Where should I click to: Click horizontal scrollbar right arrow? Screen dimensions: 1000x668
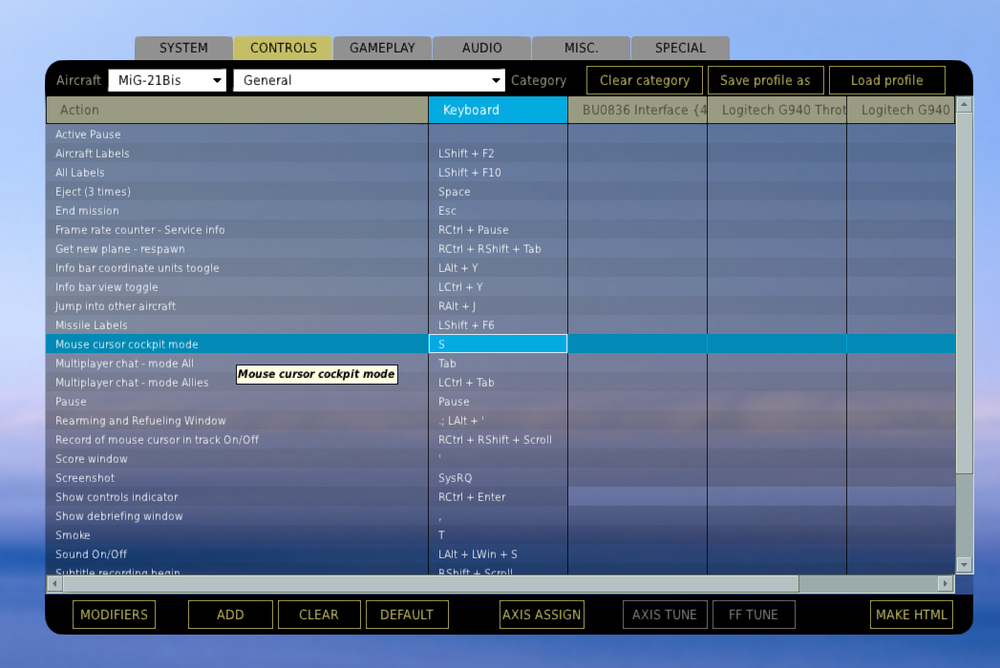946,583
